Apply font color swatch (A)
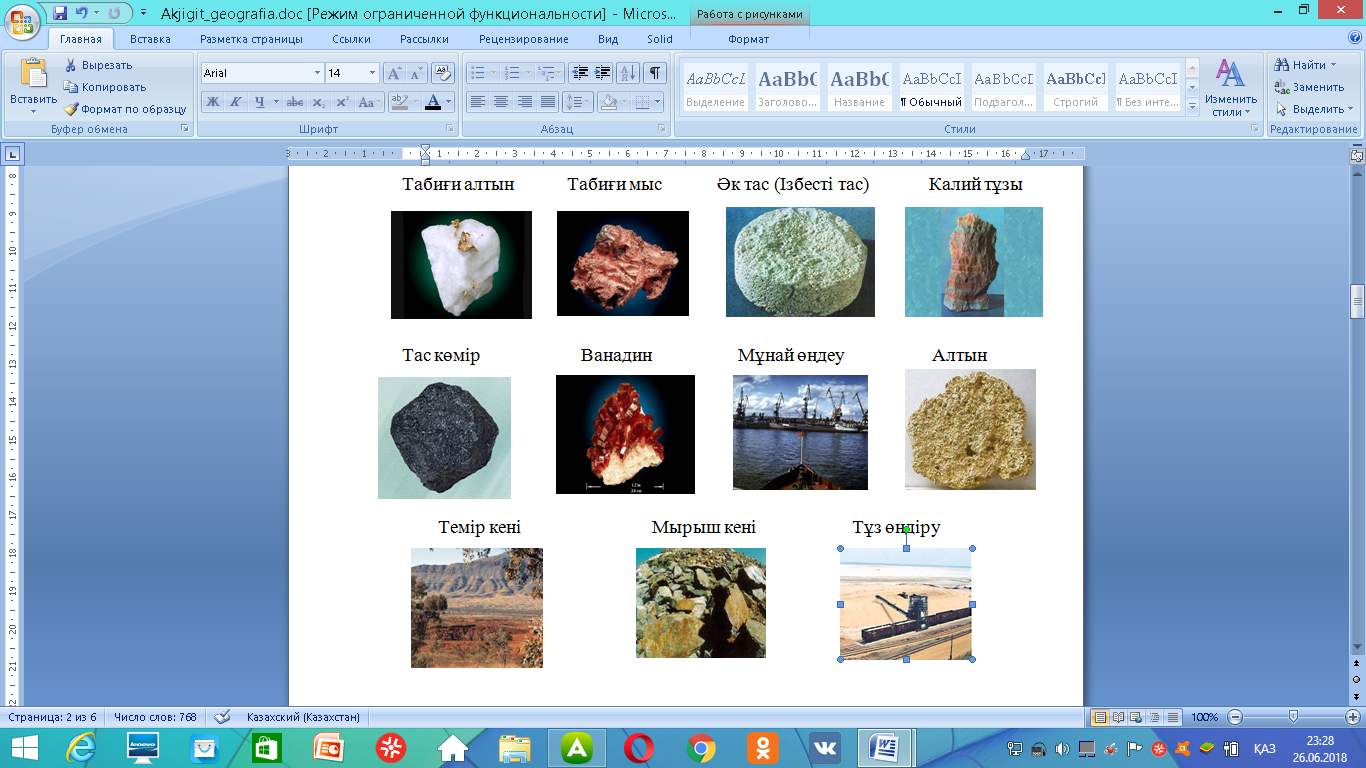 [x=432, y=102]
